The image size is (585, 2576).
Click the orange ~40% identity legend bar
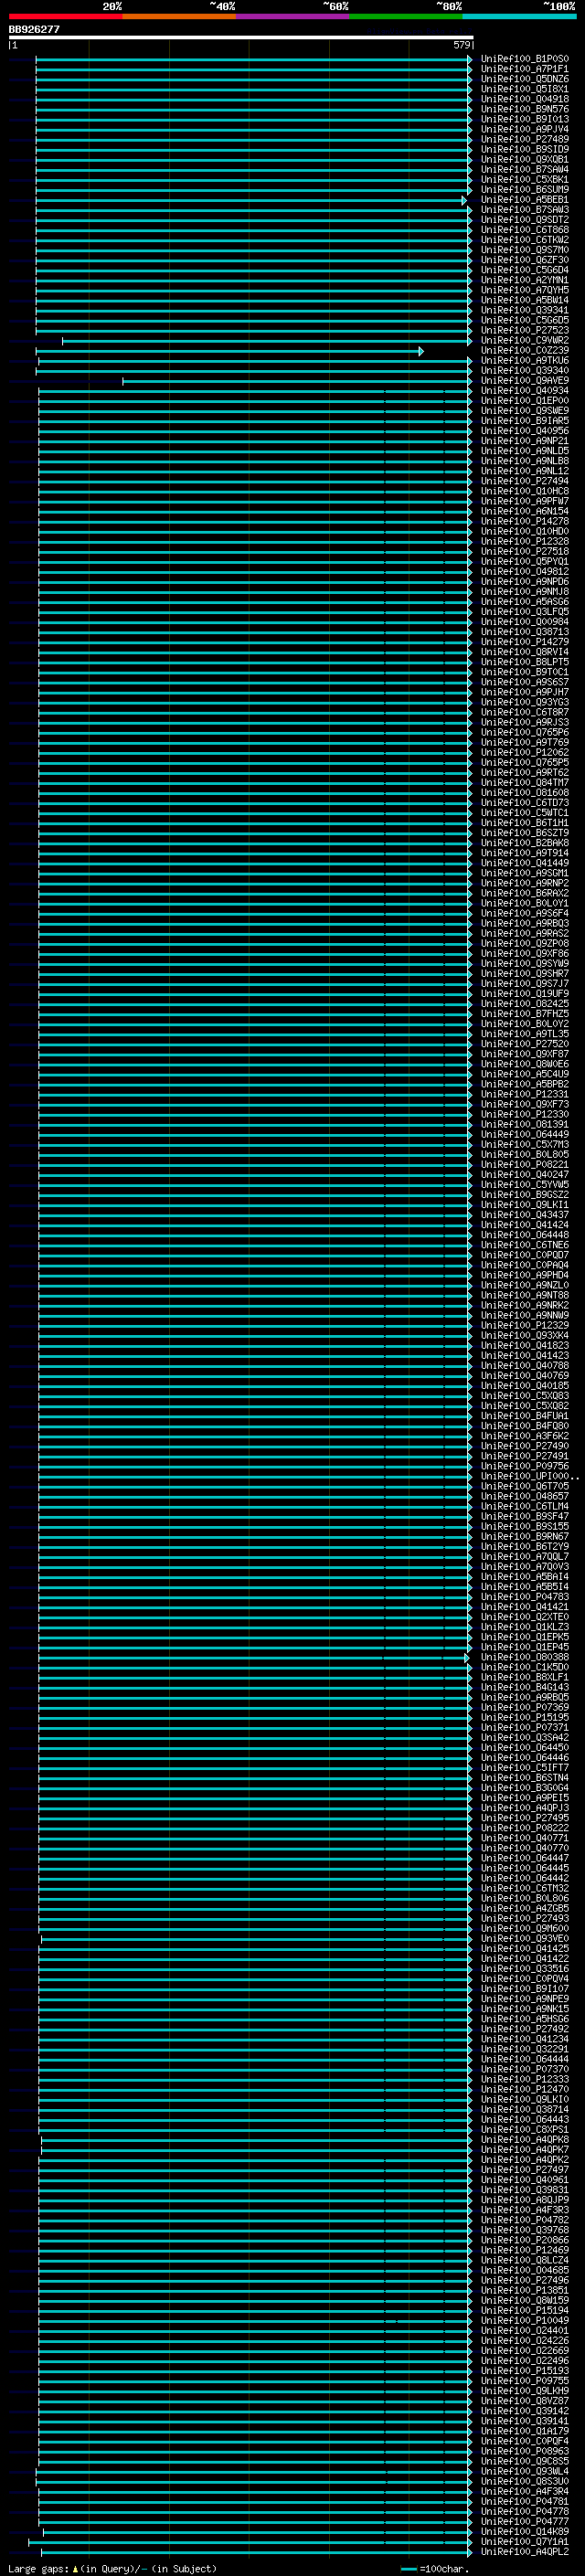pyautogui.click(x=179, y=16)
